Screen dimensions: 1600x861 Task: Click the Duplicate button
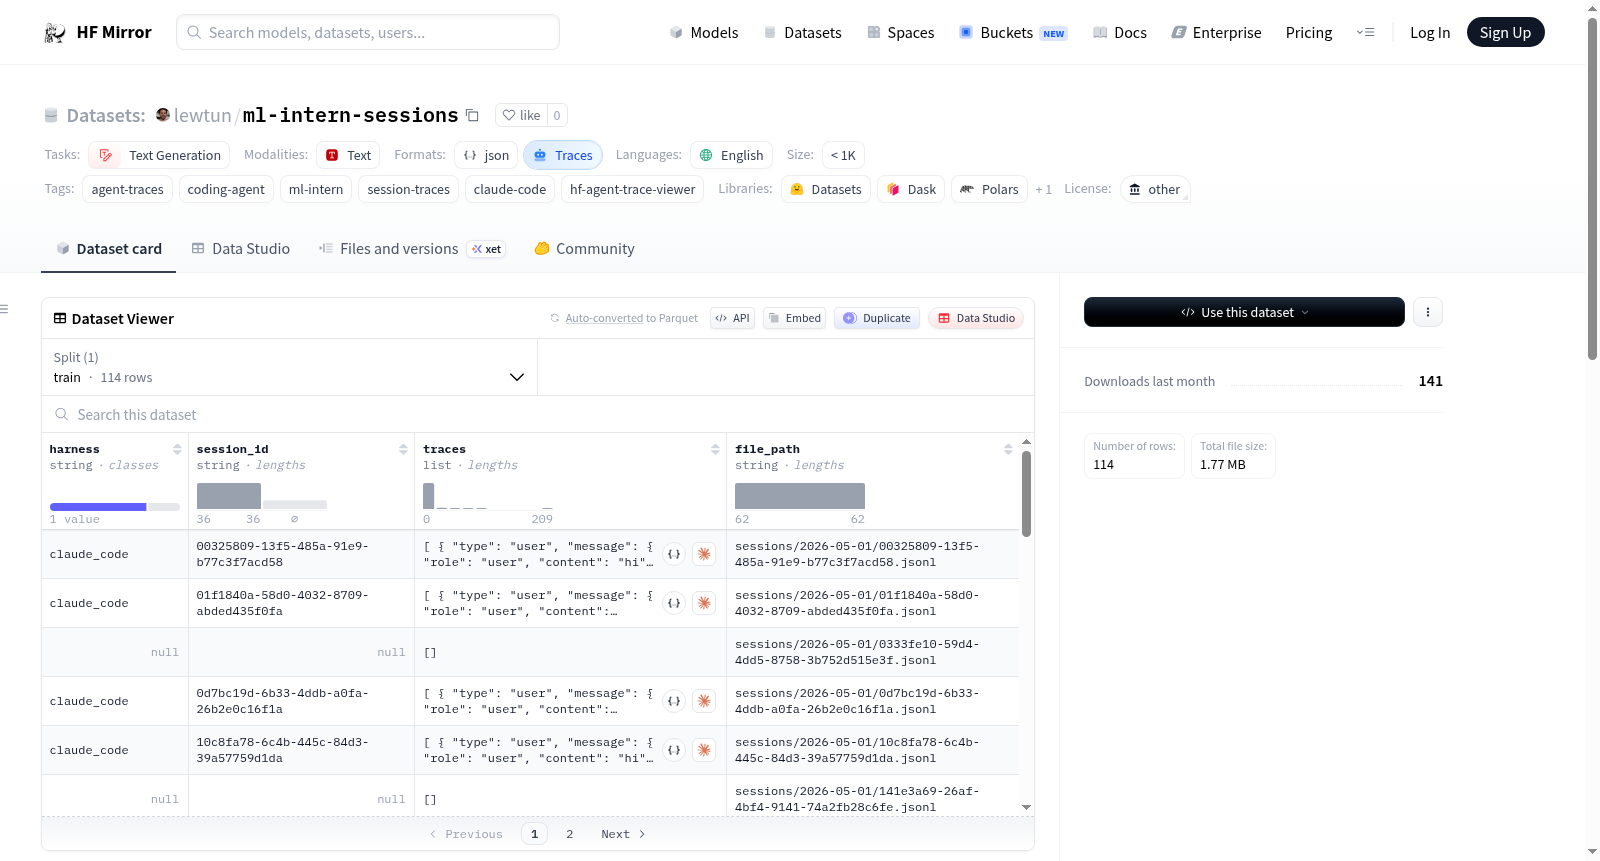[877, 318]
